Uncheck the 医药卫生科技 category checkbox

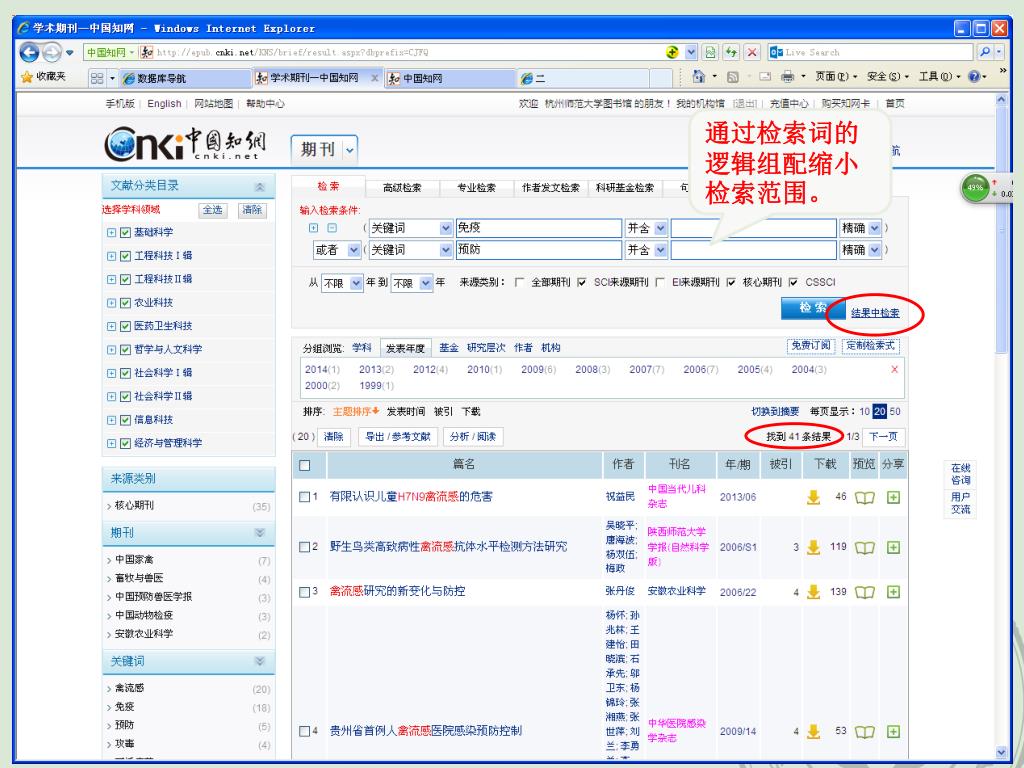pos(126,327)
